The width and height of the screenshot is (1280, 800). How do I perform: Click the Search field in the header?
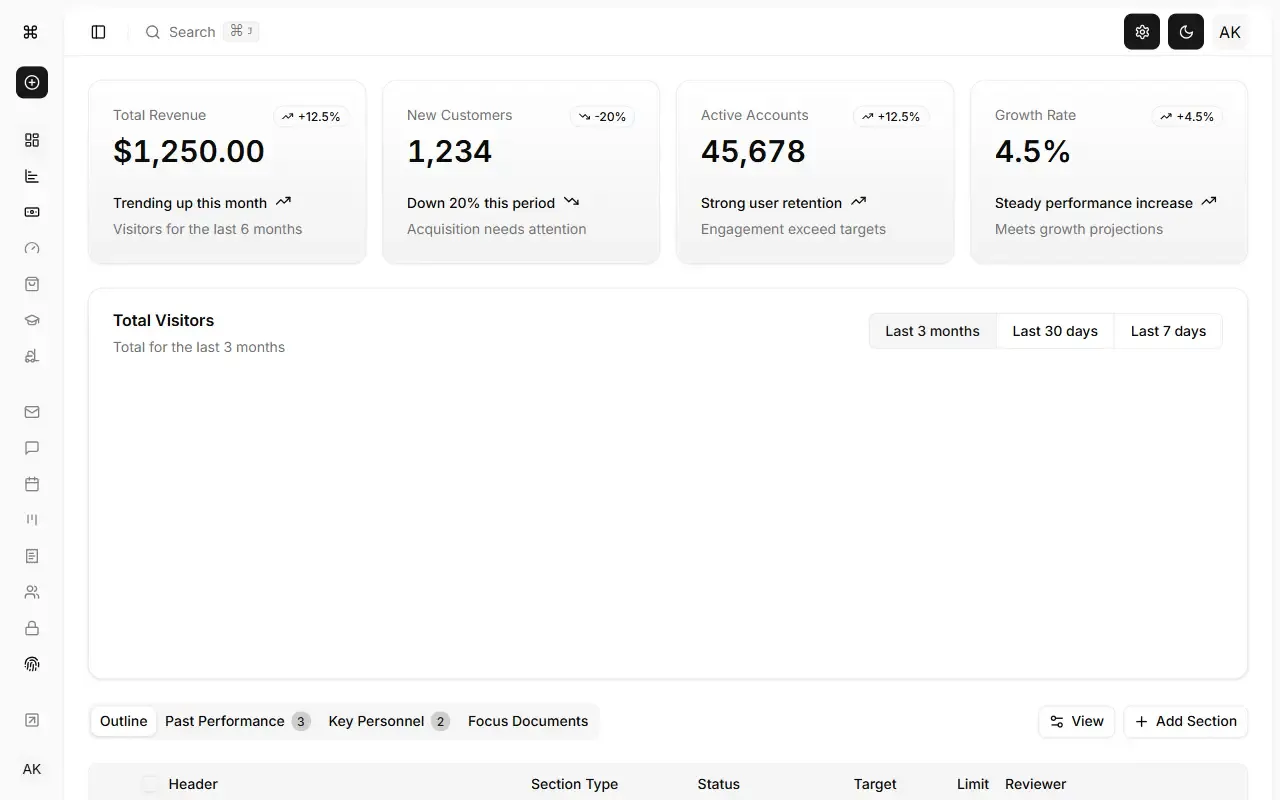click(202, 32)
